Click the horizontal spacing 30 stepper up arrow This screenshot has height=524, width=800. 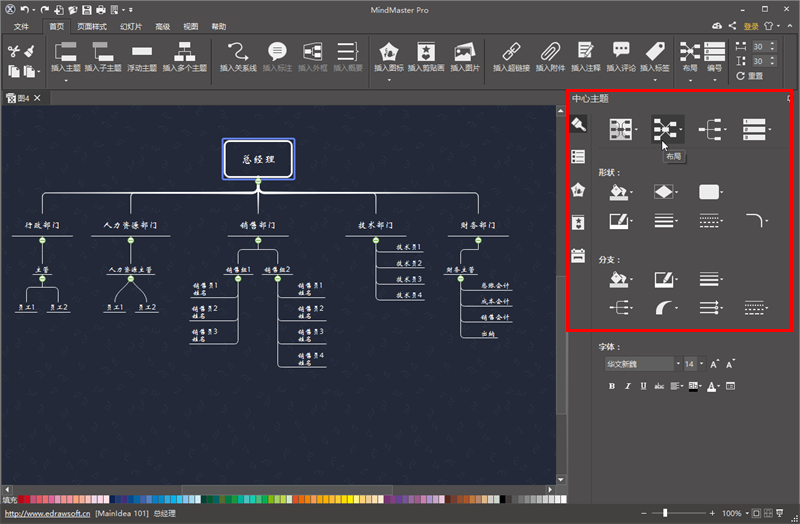coord(772,44)
